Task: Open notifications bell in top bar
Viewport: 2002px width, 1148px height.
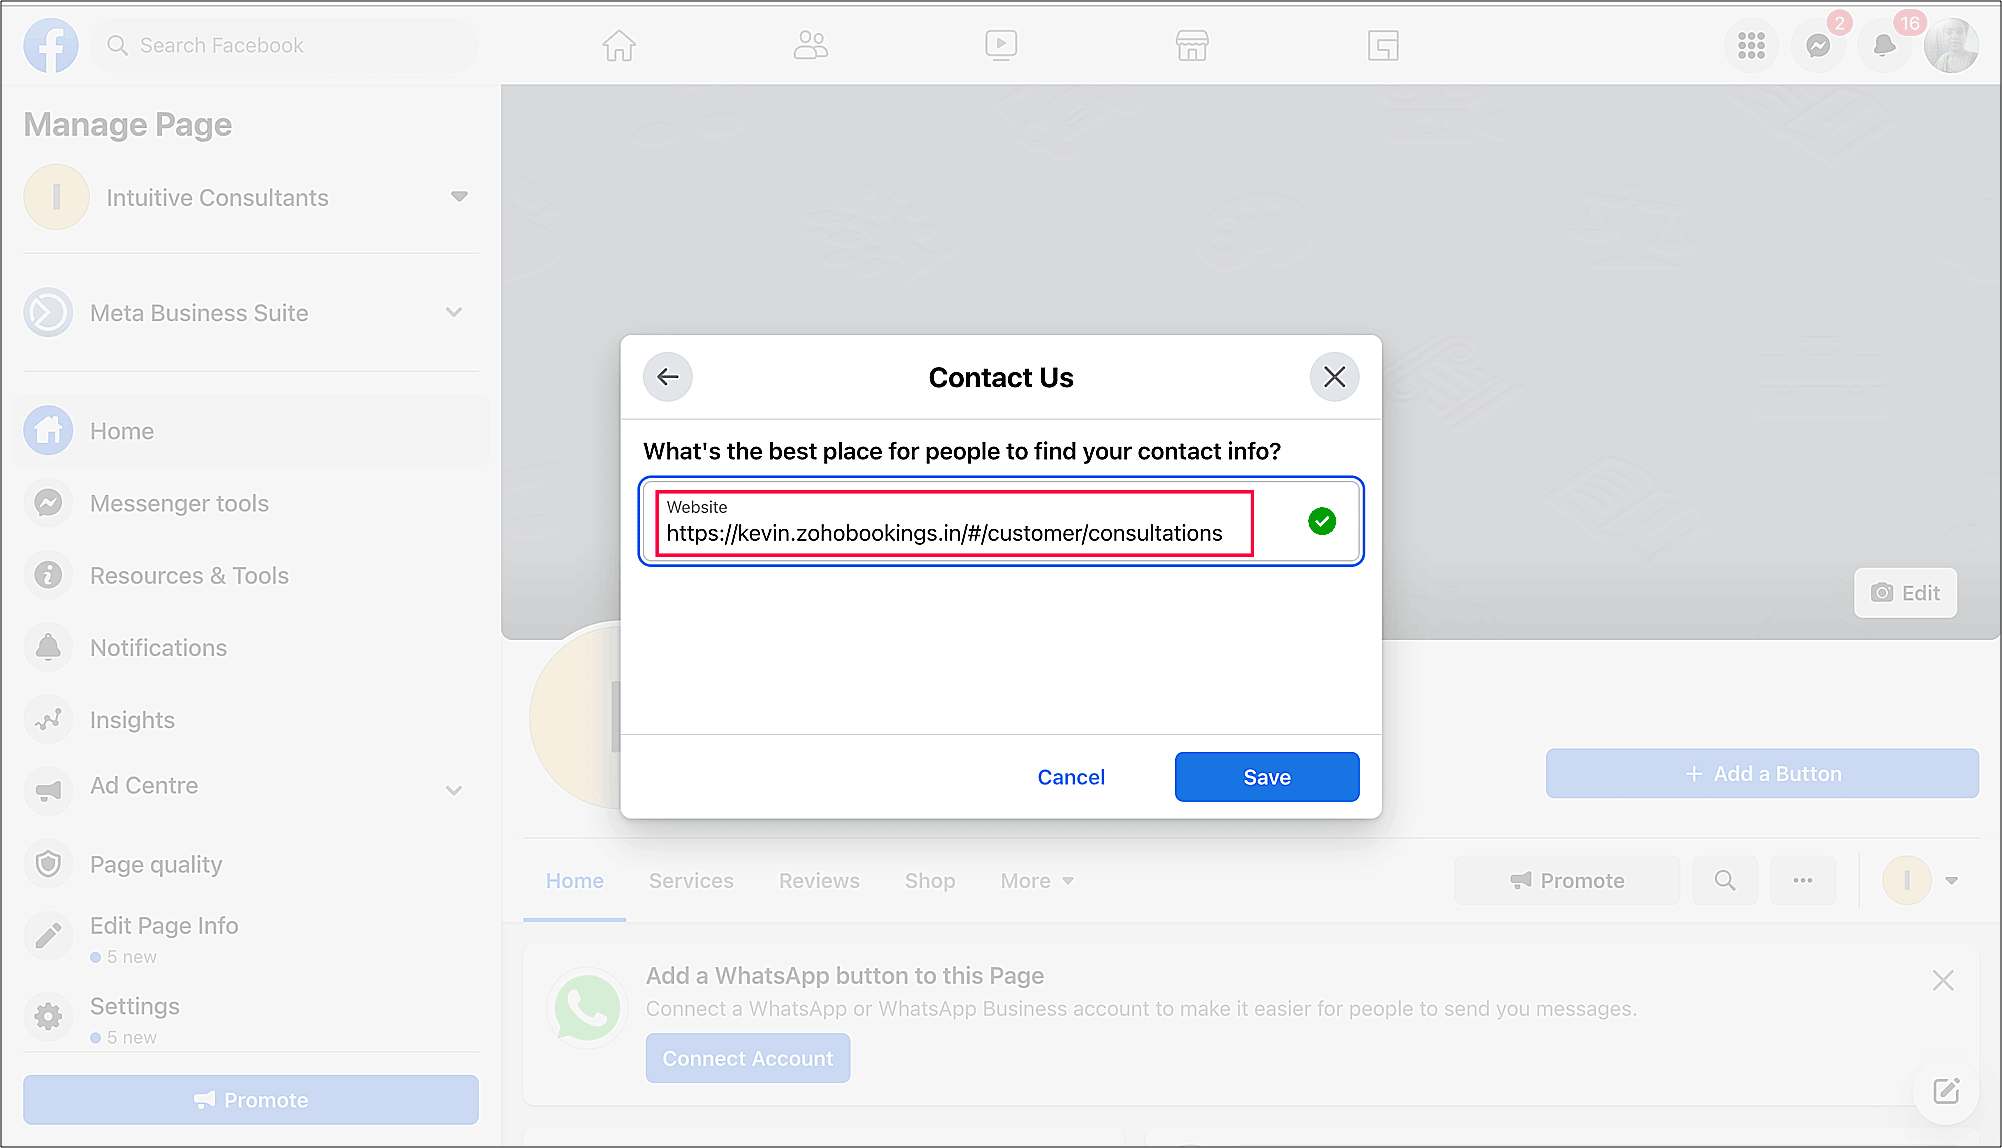Action: point(1884,46)
